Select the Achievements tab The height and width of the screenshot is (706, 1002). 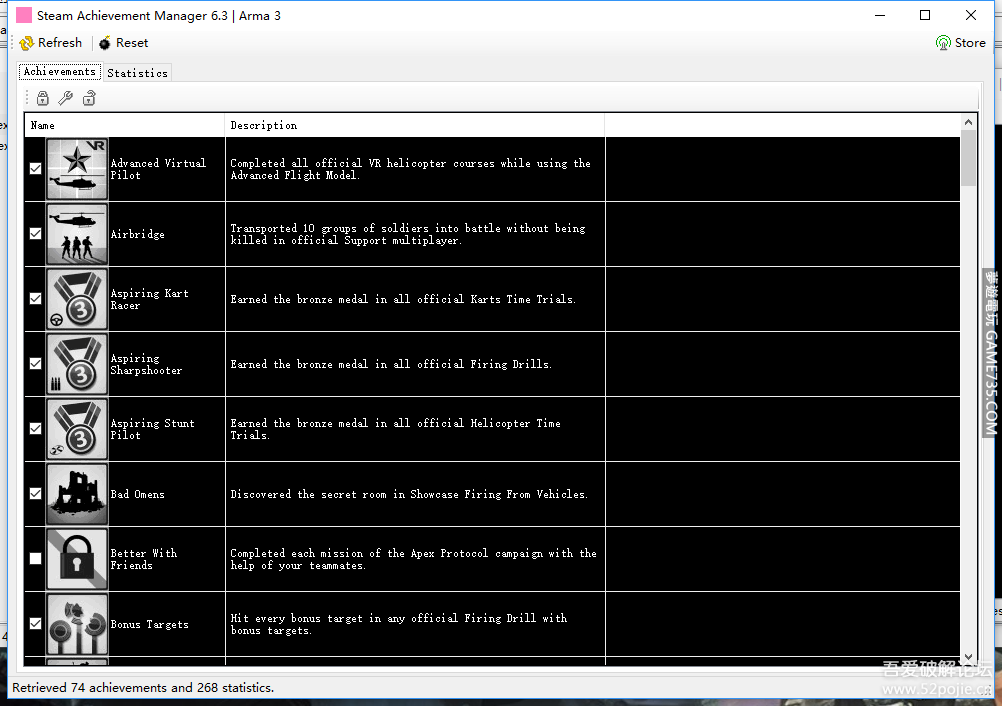60,72
